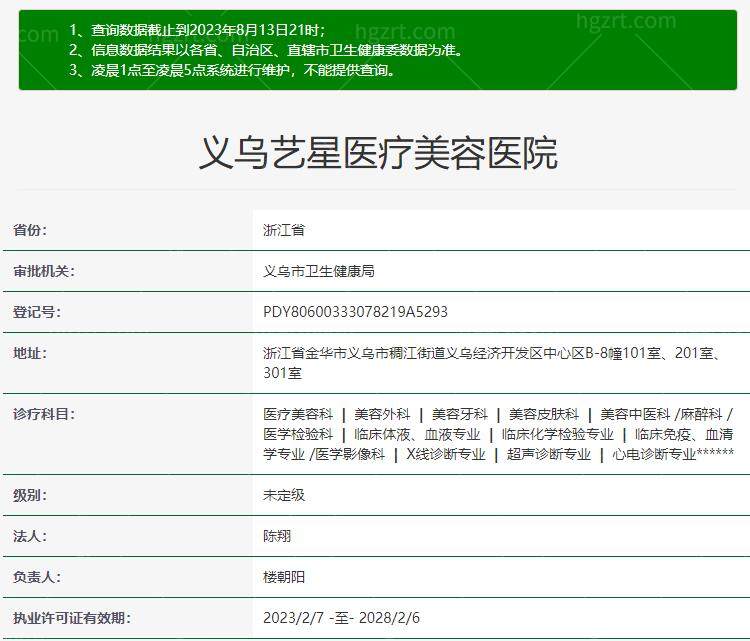Click the value 浙江省

284,230
